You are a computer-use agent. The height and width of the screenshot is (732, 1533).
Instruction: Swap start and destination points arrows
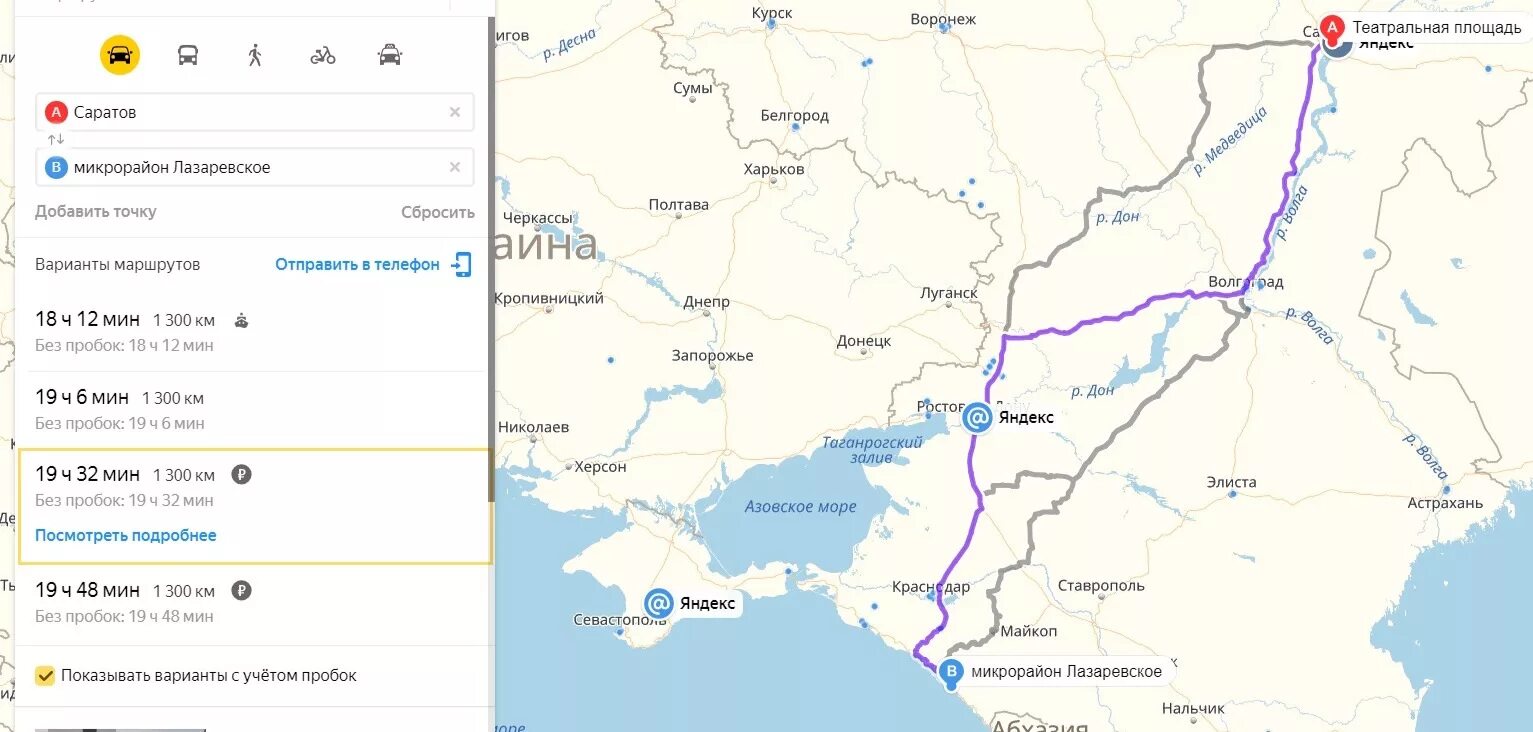pos(56,139)
